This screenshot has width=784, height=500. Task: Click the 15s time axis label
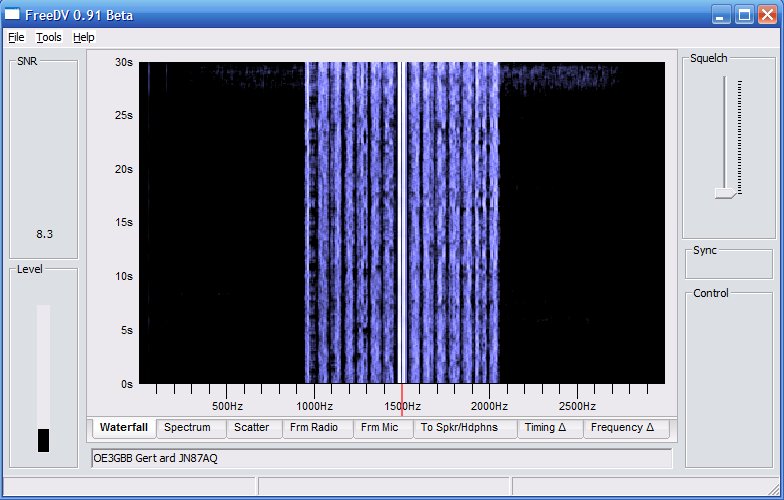point(124,222)
